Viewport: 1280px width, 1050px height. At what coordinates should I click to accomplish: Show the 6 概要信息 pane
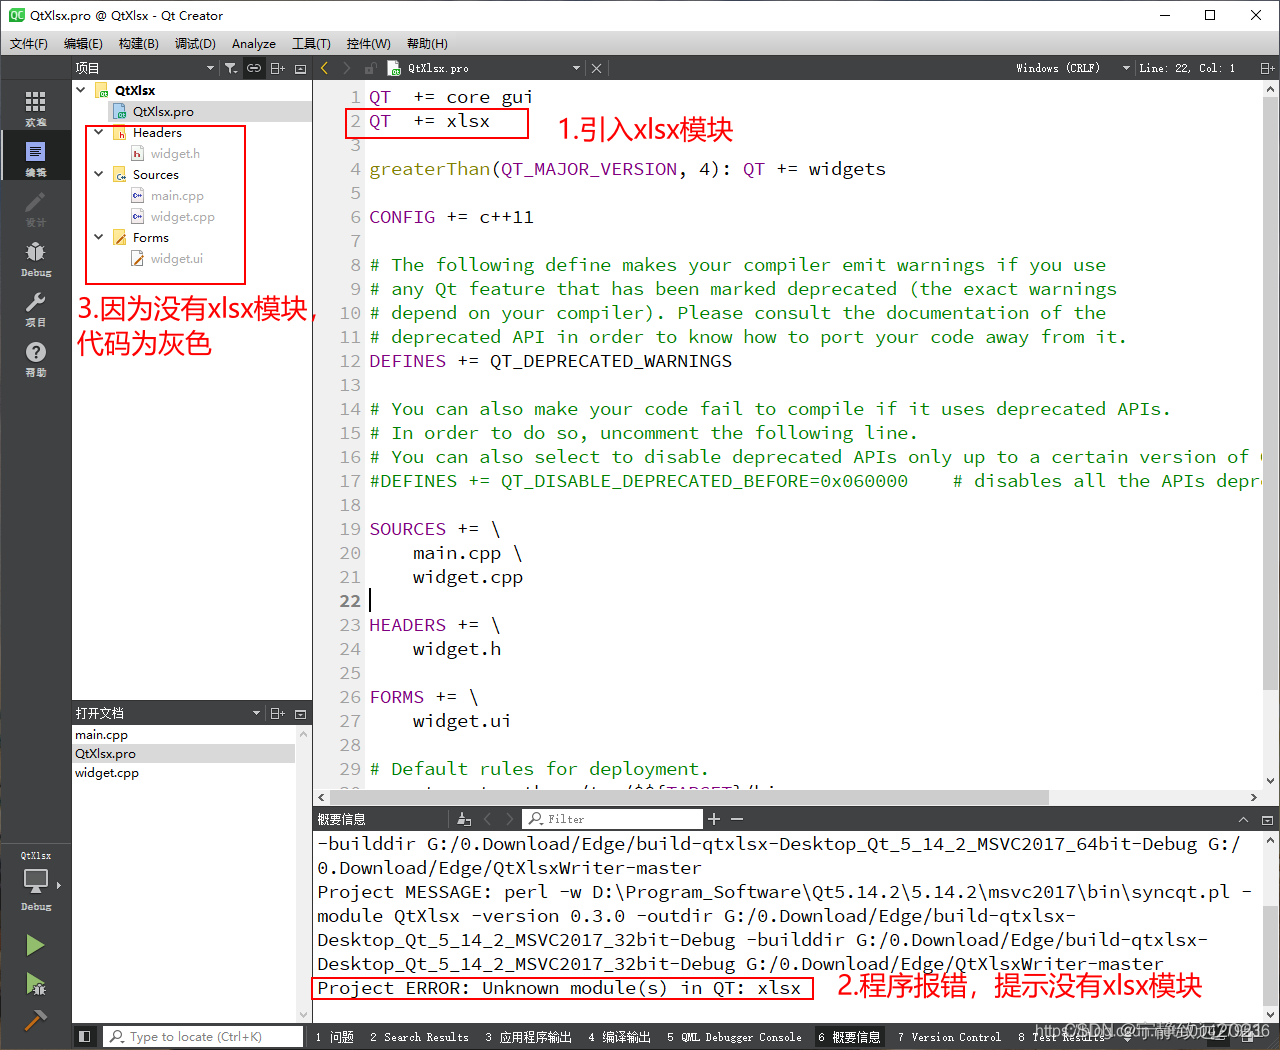click(x=849, y=1037)
